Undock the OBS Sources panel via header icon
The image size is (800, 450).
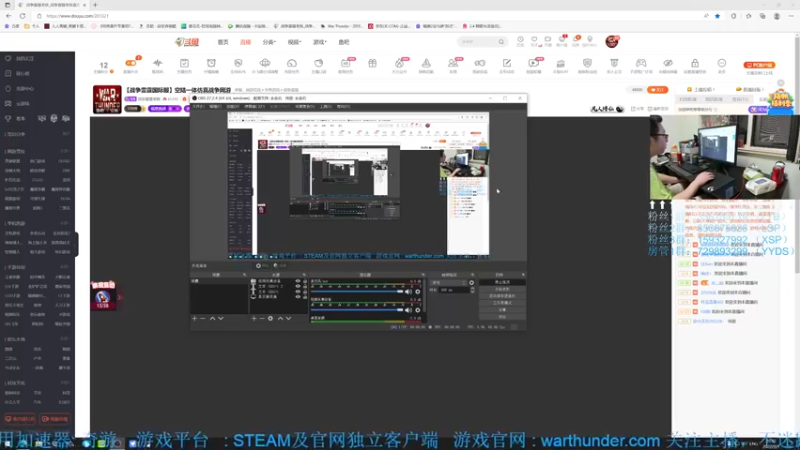click(304, 275)
